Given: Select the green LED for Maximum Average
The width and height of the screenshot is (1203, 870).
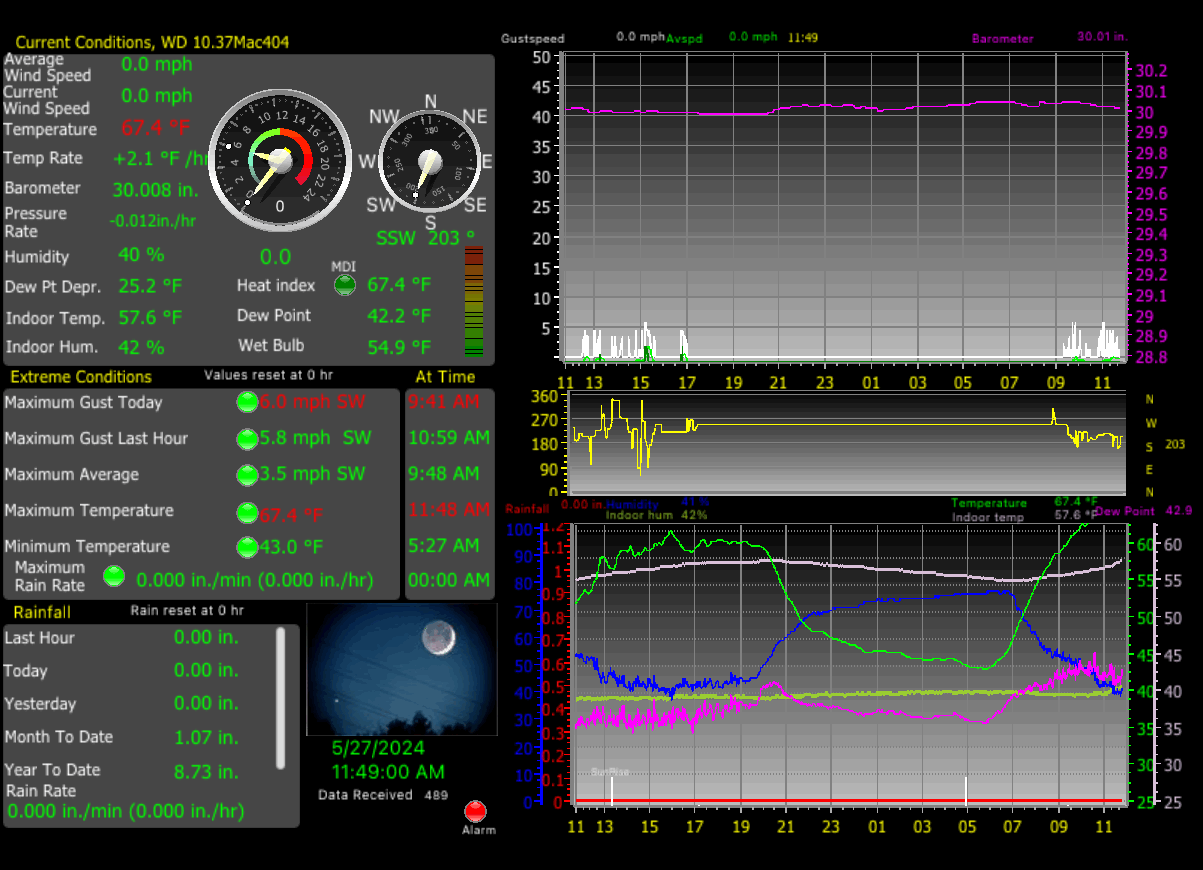Looking at the screenshot, I should click(x=246, y=474).
